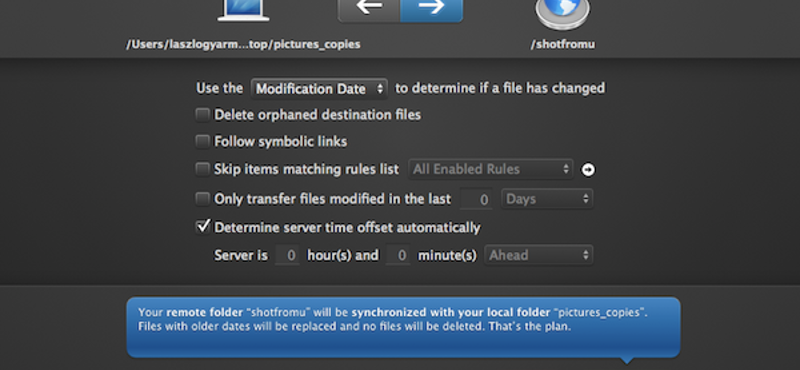Image resolution: width=800 pixels, height=370 pixels.
Task: Click the remote path /shotfromu label
Action: pos(563,44)
